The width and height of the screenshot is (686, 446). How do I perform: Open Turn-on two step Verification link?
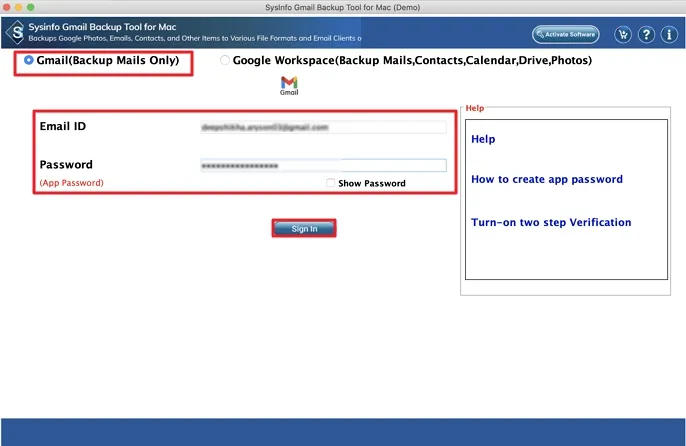(551, 222)
